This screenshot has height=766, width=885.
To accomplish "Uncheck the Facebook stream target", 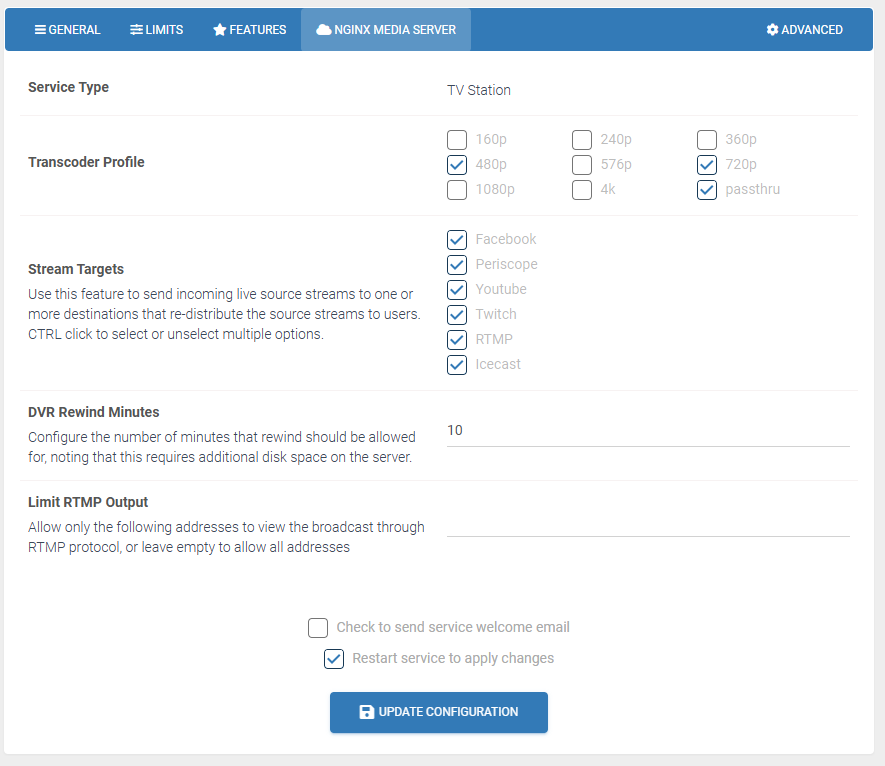I will click(x=457, y=240).
